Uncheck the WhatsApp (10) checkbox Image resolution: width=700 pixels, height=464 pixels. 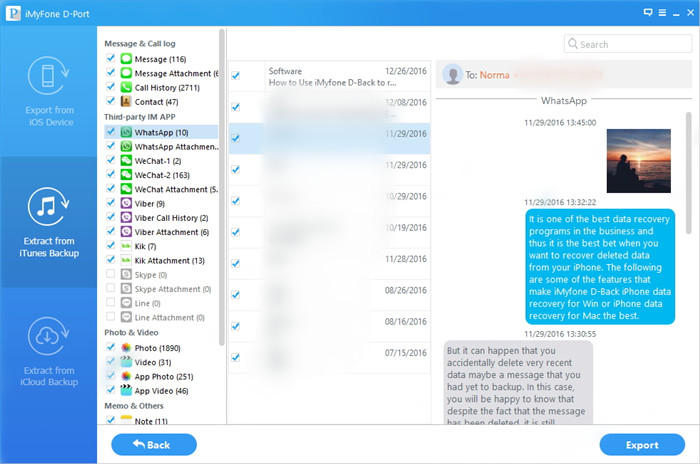111,132
